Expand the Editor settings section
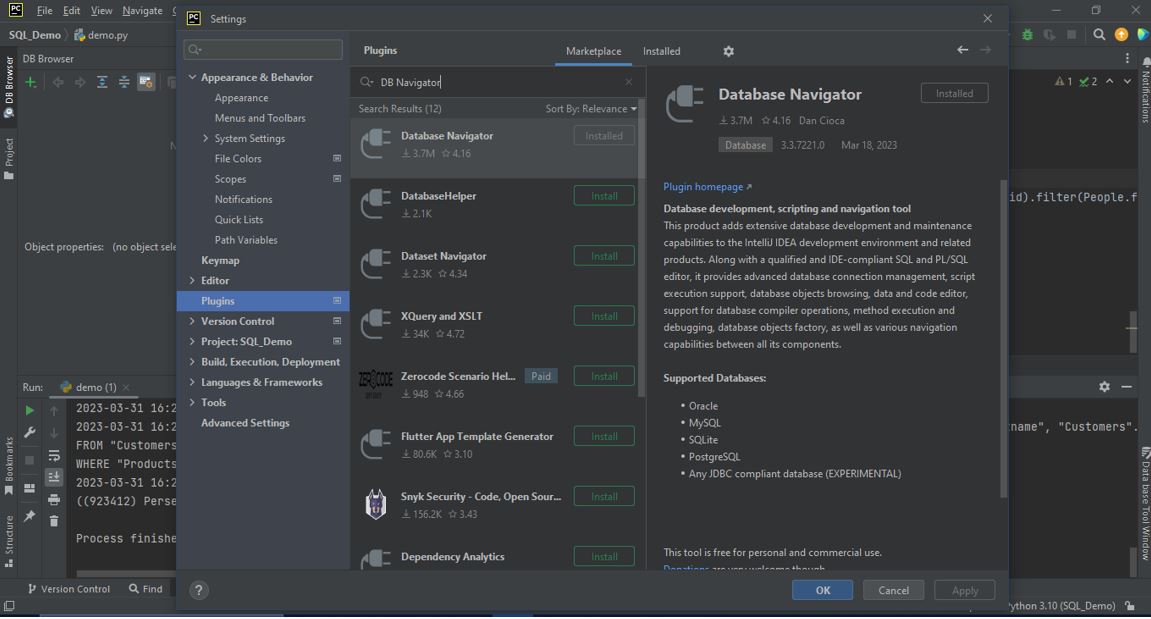 click(x=192, y=281)
